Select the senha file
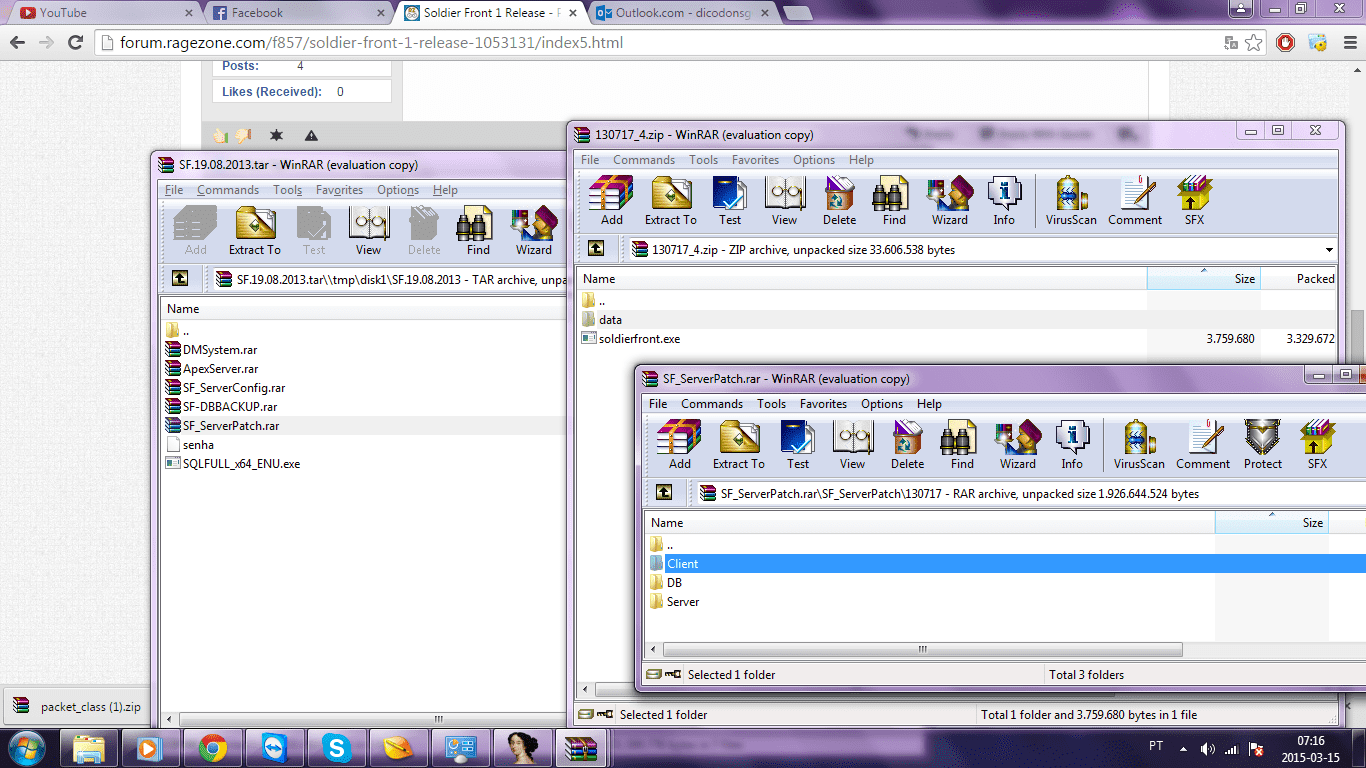 click(x=190, y=445)
